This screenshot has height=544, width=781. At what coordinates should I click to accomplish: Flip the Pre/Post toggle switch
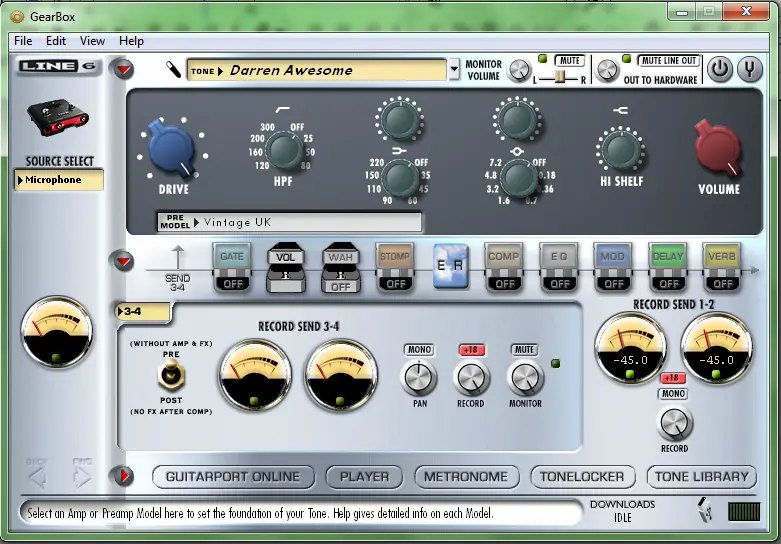point(171,375)
